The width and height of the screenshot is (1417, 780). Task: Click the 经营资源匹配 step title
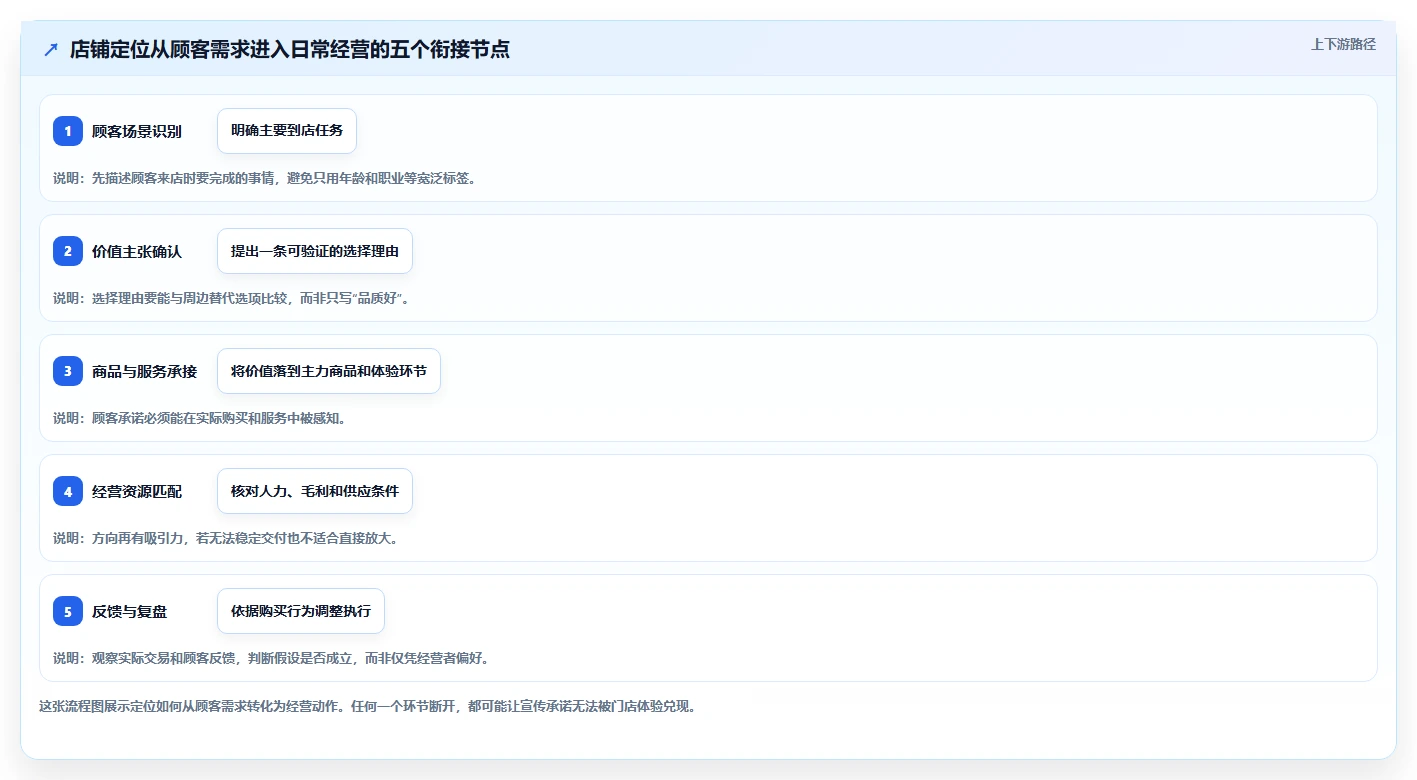point(137,491)
